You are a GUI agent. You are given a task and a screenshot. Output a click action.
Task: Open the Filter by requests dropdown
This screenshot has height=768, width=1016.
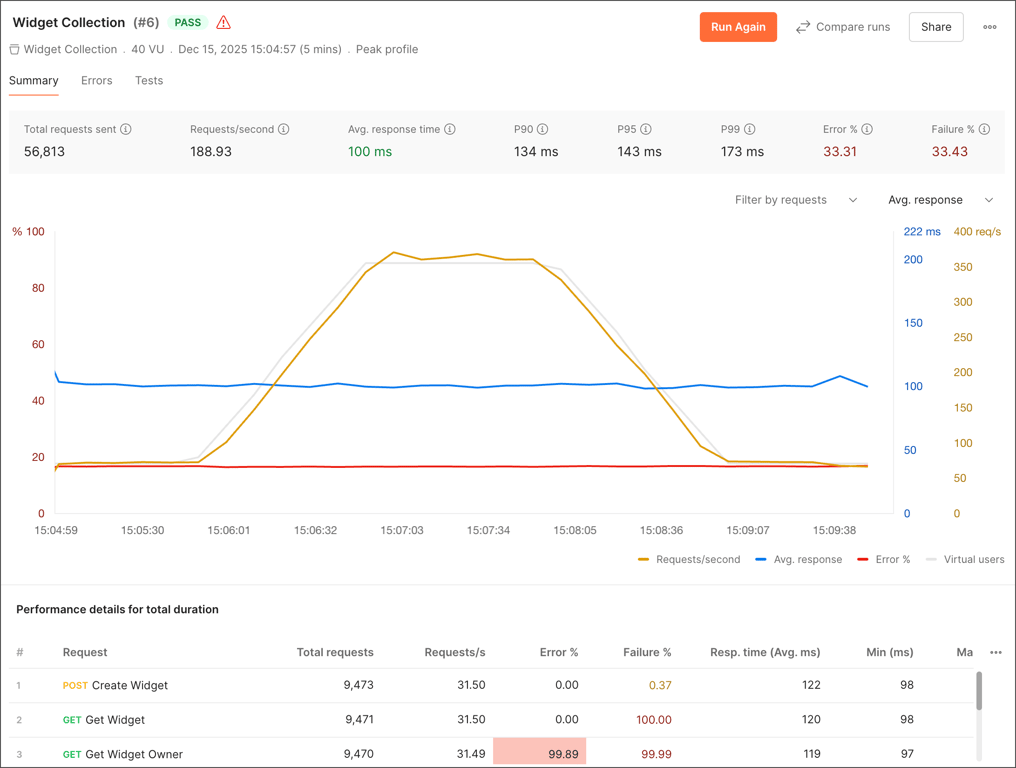(794, 200)
